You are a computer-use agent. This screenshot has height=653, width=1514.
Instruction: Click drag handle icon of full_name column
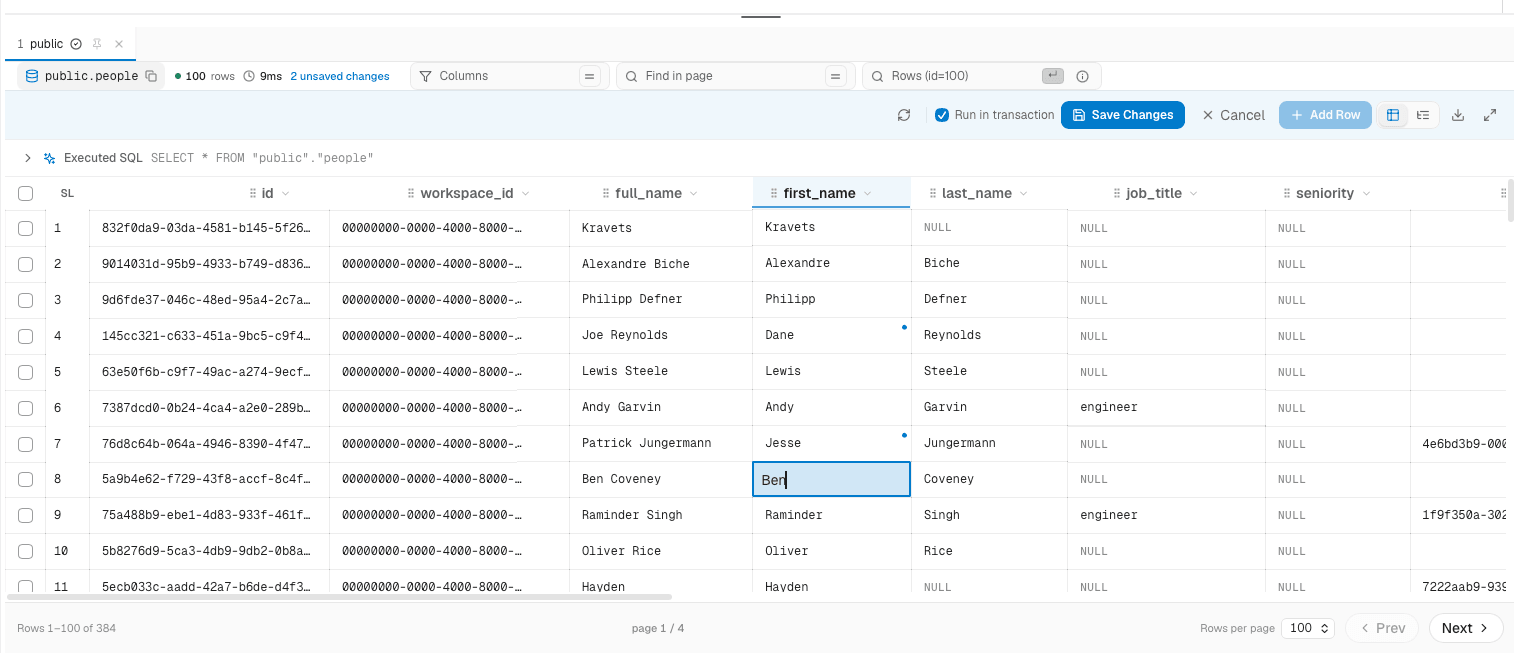[x=606, y=193]
